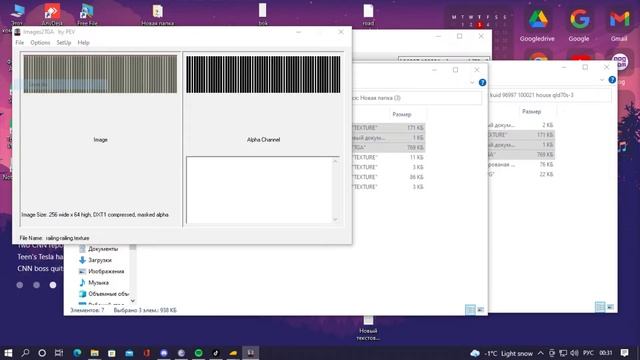Select the 'road' desktop file icon
The height and width of the screenshot is (360, 640).
(x=368, y=14)
